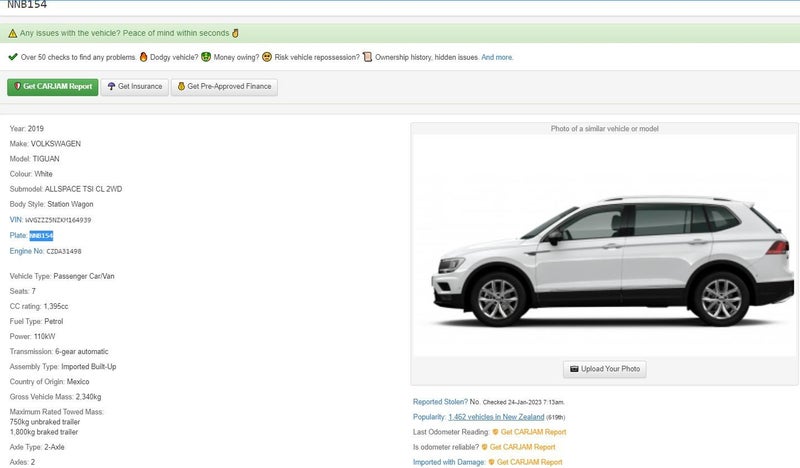Open 1,462 vehicles in New Zealand link
The image size is (800, 468).
pos(496,417)
